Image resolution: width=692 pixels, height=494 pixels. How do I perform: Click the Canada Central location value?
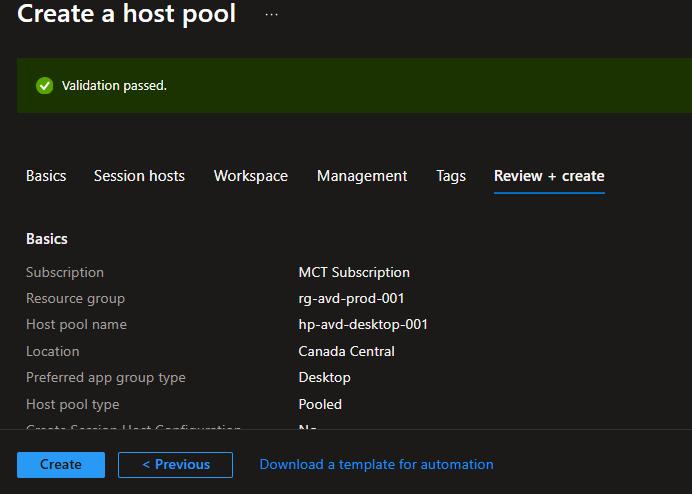(x=346, y=352)
